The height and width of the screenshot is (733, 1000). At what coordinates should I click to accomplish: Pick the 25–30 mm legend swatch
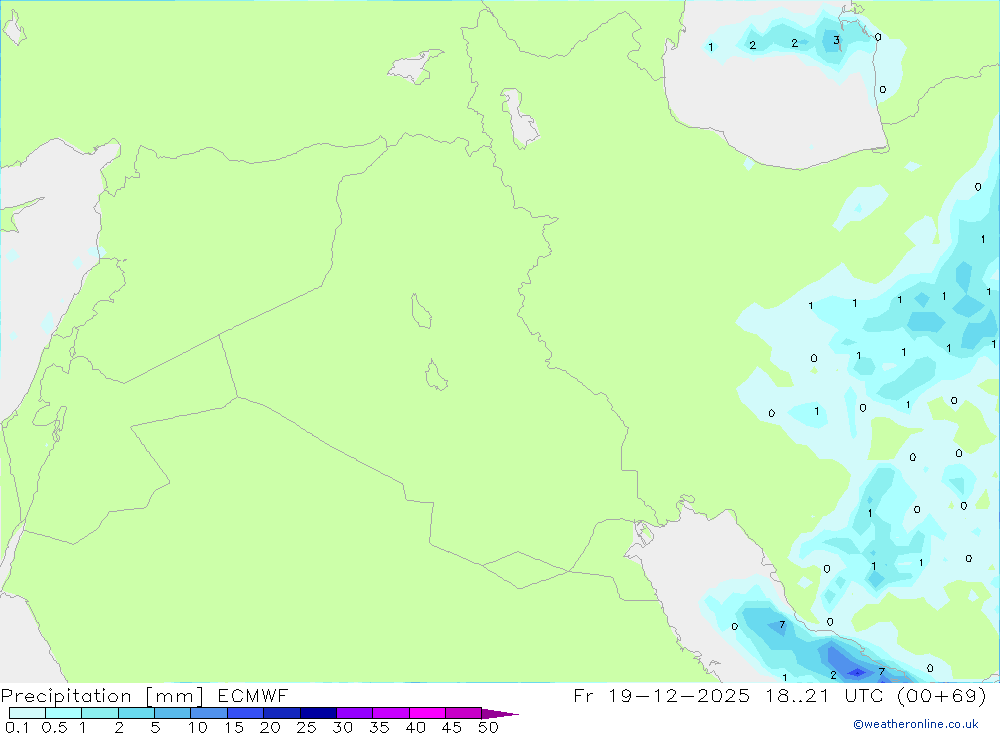point(318,713)
